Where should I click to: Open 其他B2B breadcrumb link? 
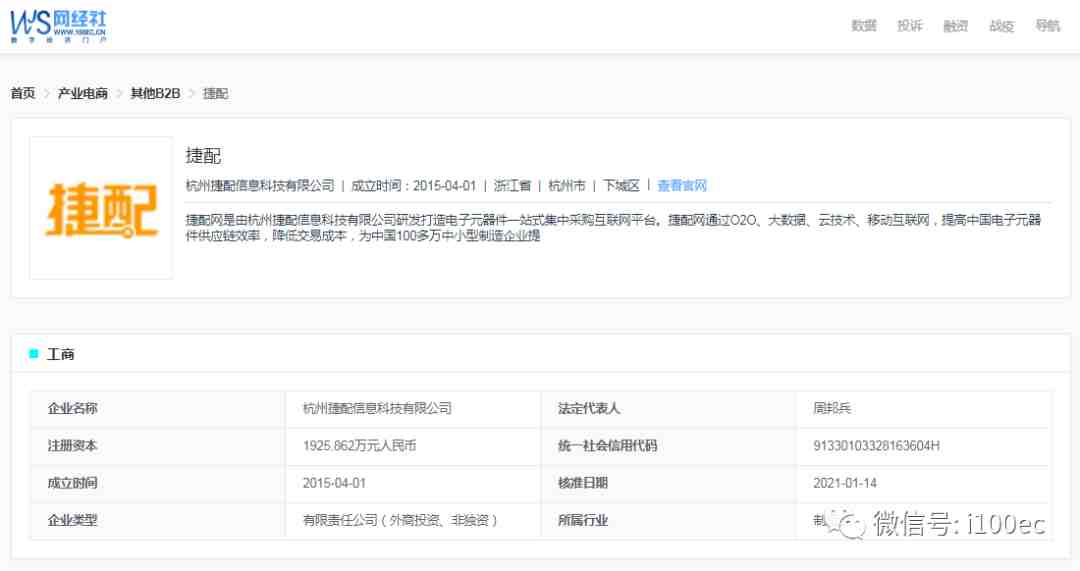pyautogui.click(x=156, y=93)
